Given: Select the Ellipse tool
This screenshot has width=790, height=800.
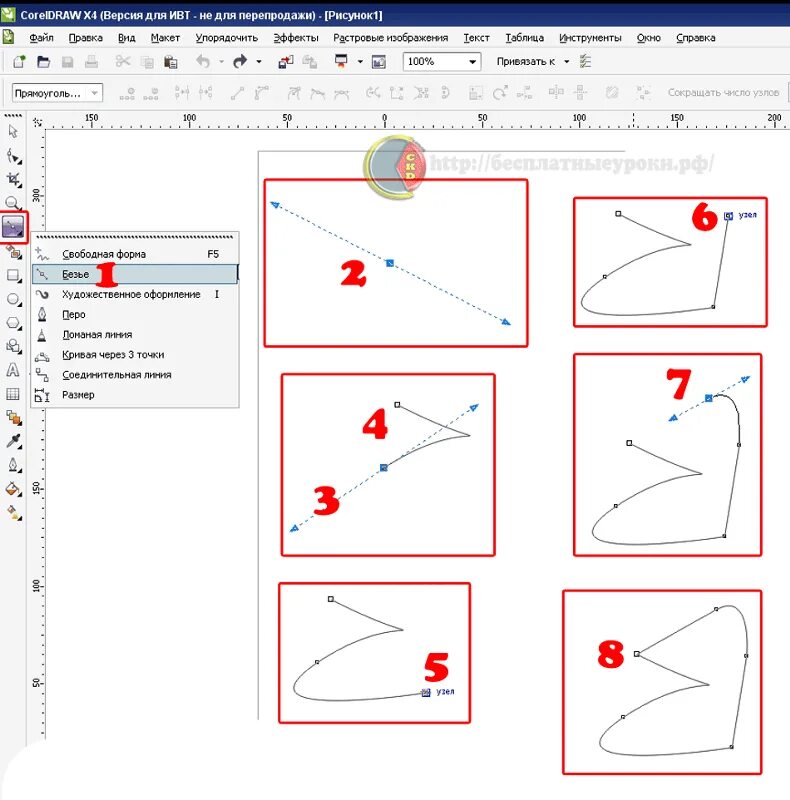Looking at the screenshot, I should tap(13, 299).
